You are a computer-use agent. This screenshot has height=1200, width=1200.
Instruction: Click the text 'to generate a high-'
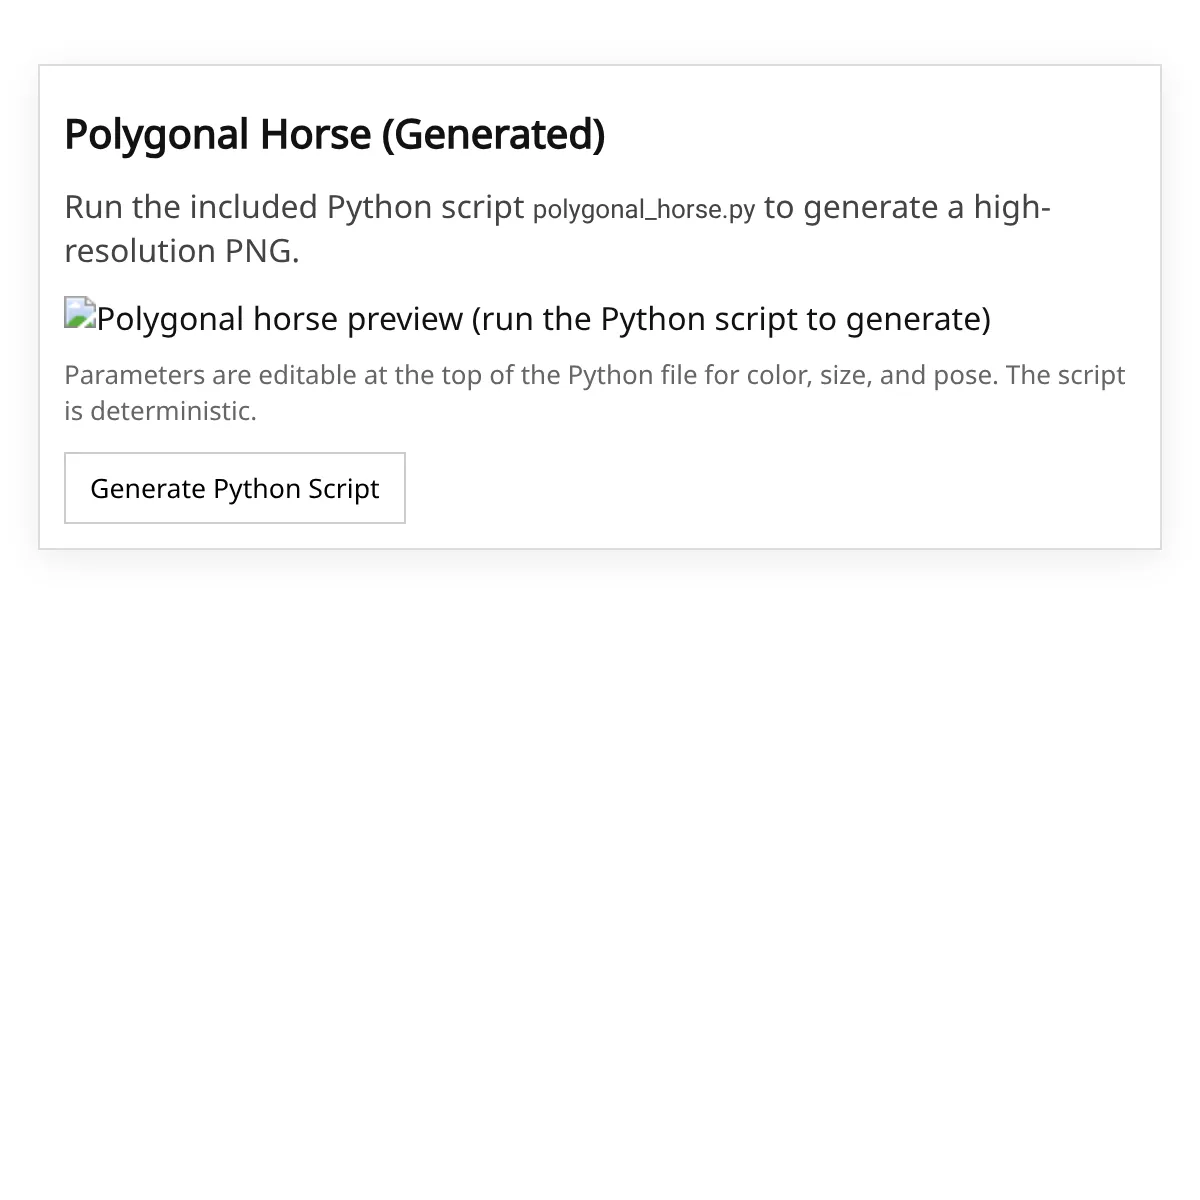point(907,207)
